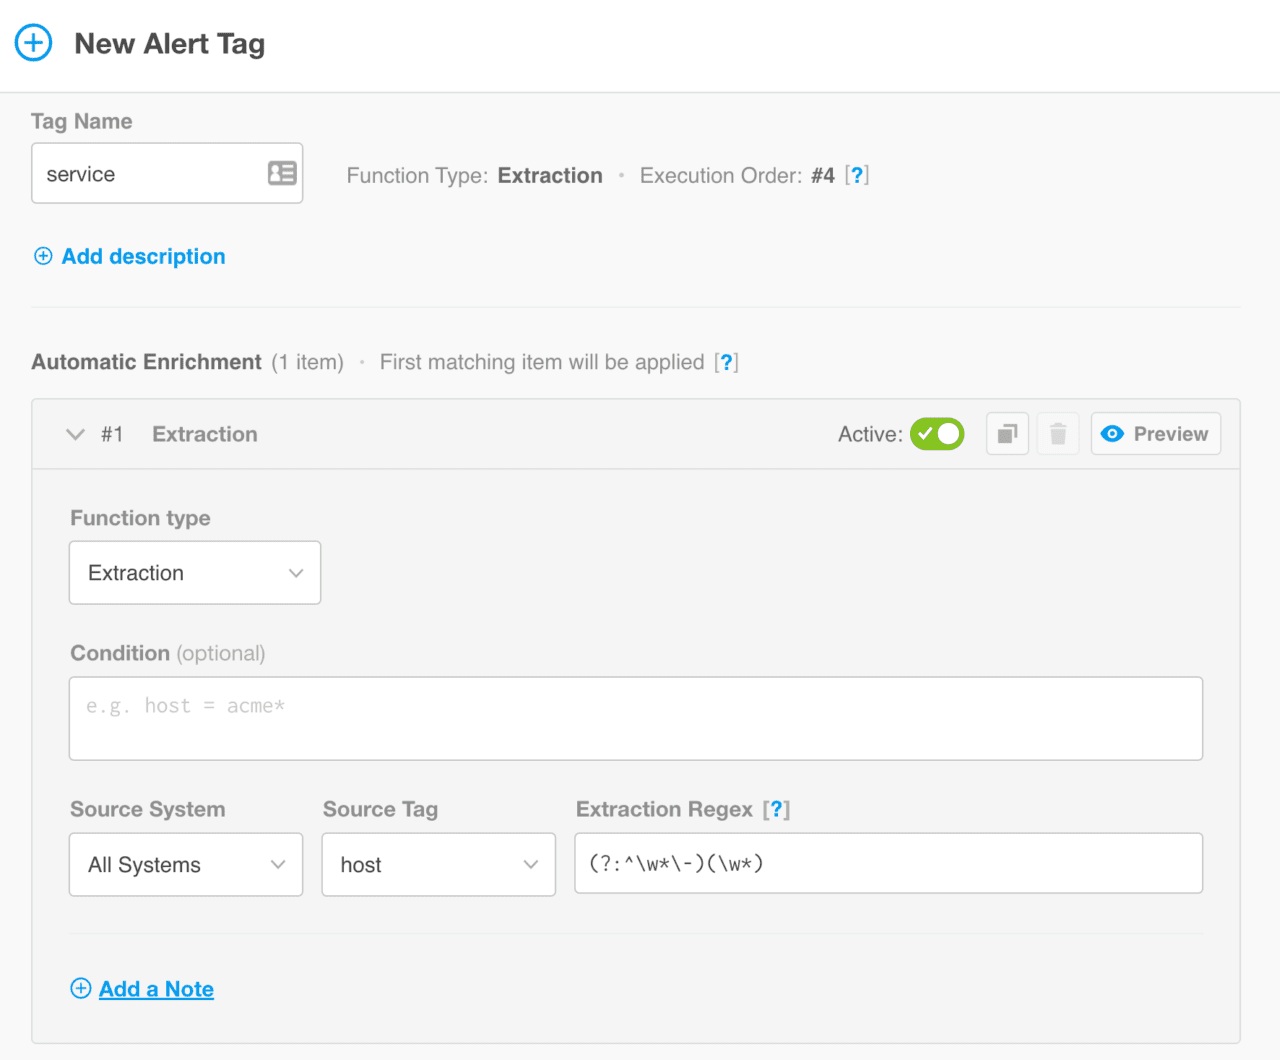The image size is (1280, 1060).
Task: Open the Source System dropdown
Action: [x=185, y=864]
